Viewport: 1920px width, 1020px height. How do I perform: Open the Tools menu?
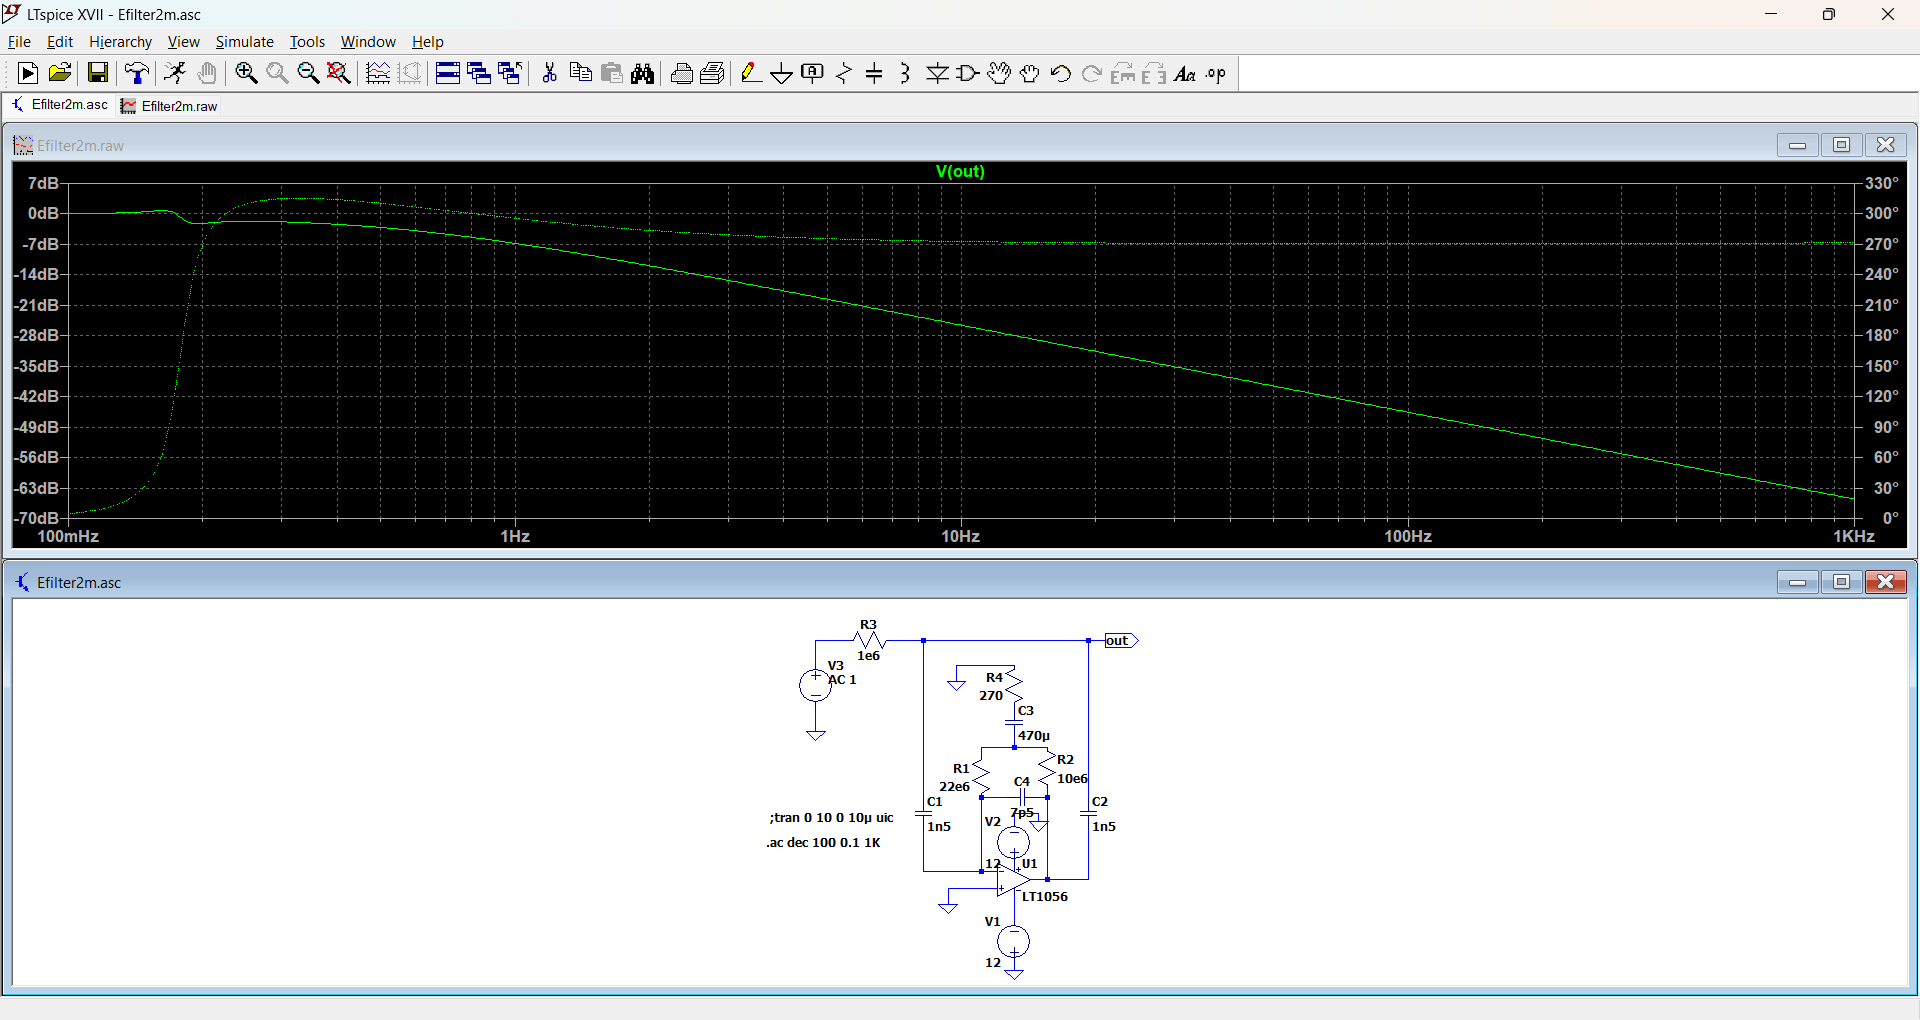click(307, 42)
